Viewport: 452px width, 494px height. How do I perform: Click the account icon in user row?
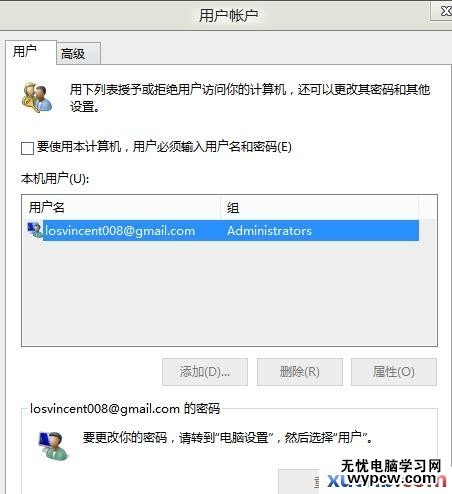coord(35,230)
